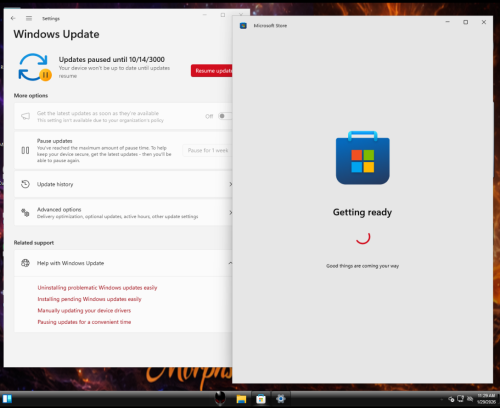The width and height of the screenshot is (500, 408).
Task: Click the tray icon beside the clock
Action: (x=470, y=399)
